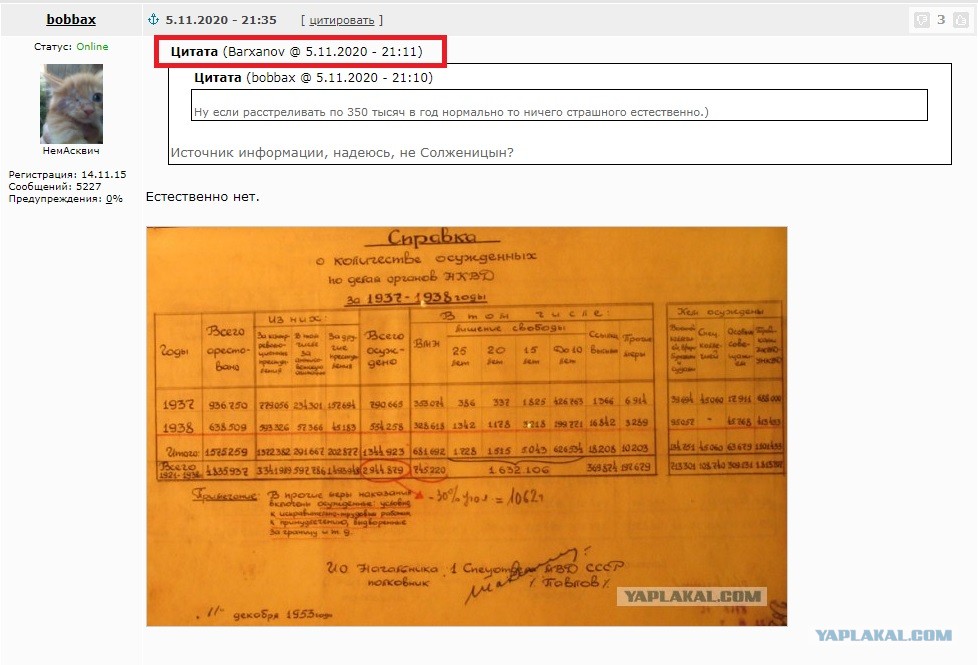Click the line 'Источник информации, надеюсь, не Солженицын?'

[342, 153]
